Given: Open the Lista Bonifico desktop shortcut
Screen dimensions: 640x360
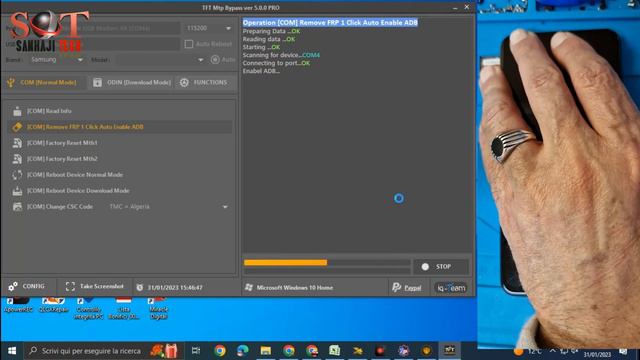Looking at the screenshot, I should (123, 309).
